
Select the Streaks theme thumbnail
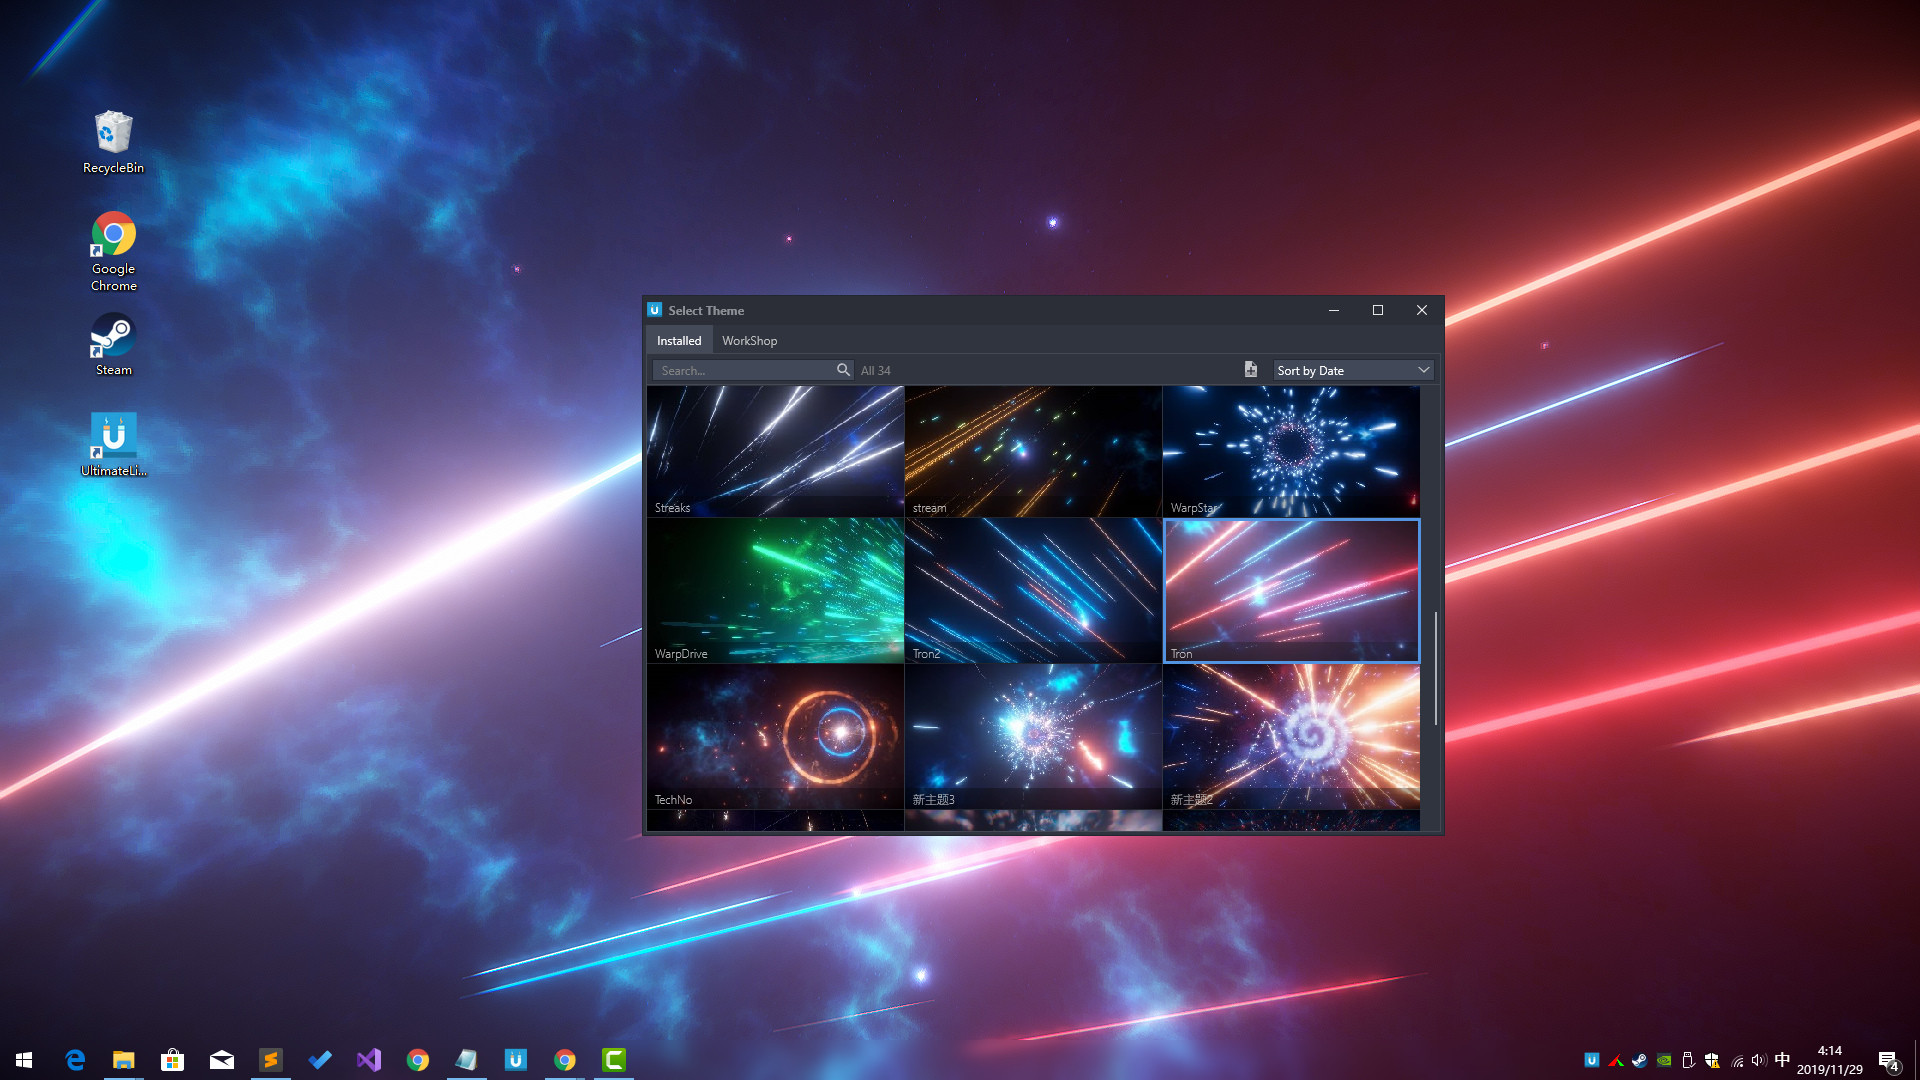(774, 448)
